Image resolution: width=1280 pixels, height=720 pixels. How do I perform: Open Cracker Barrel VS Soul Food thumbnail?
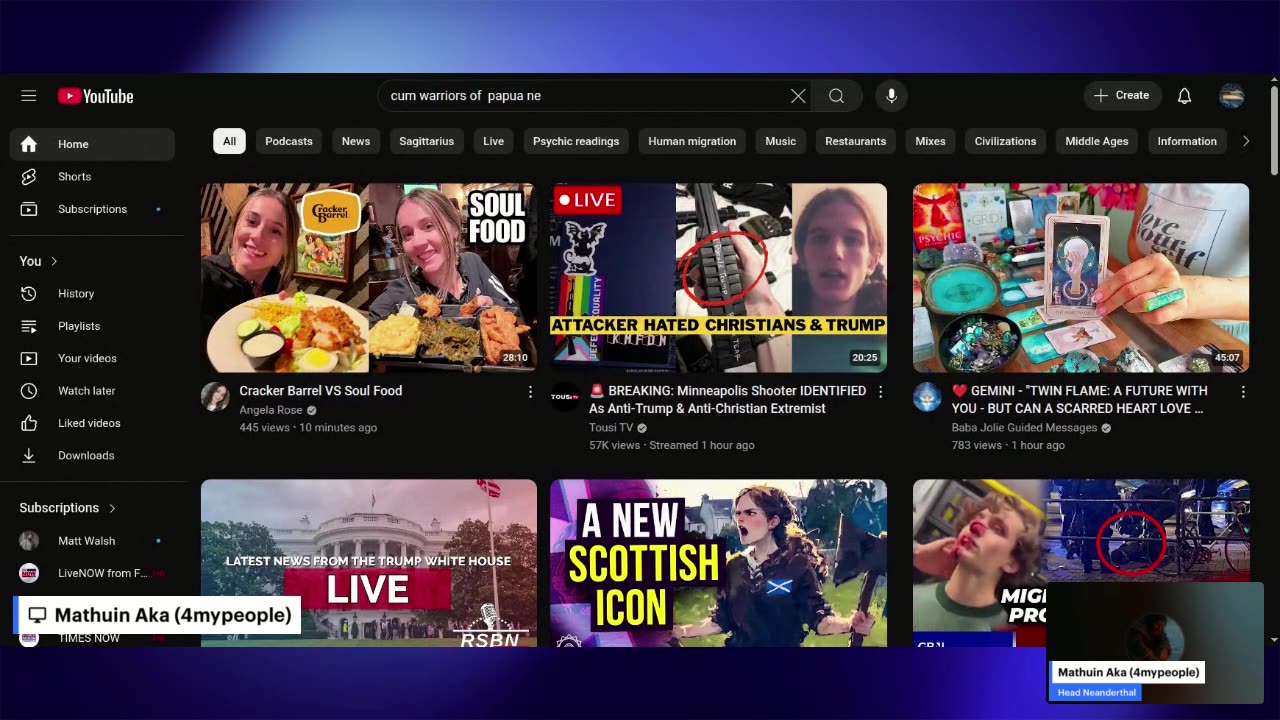pos(369,277)
